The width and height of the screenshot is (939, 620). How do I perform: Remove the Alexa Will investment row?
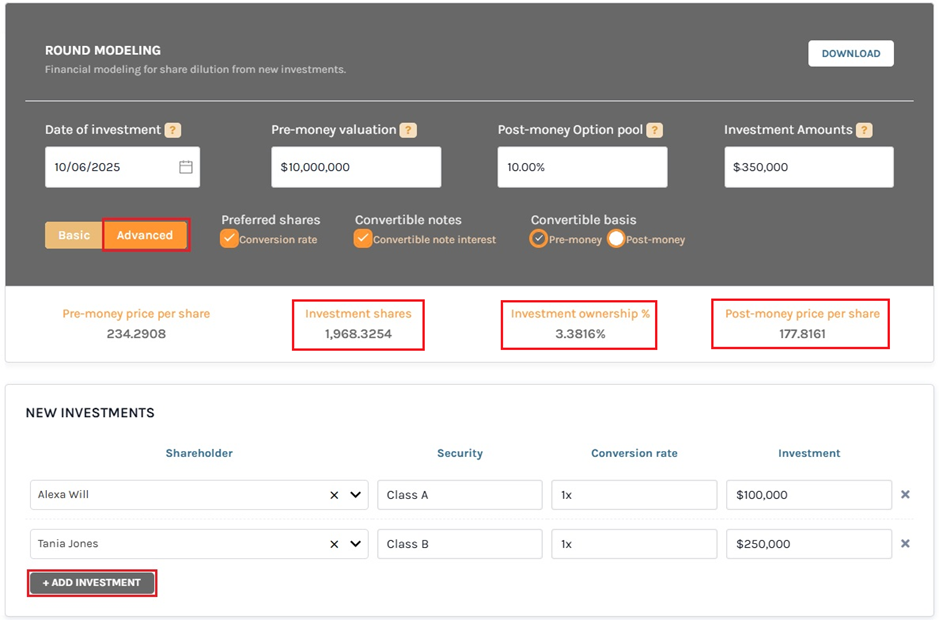(905, 494)
